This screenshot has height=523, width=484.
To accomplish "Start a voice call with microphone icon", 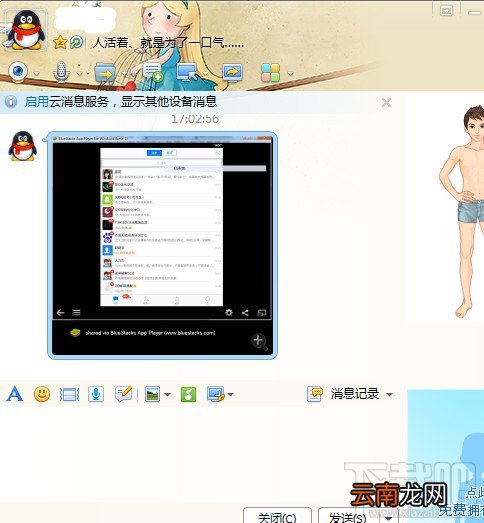I will point(61,72).
